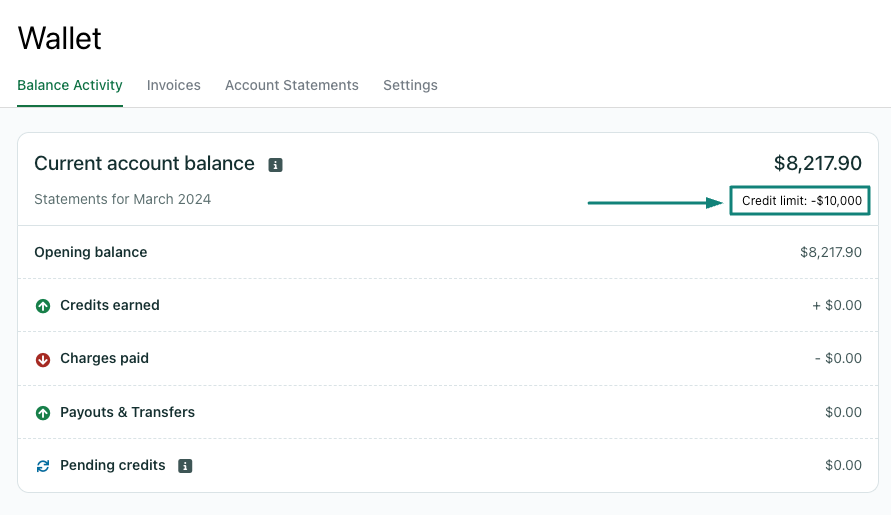Click the $8,217.90 current balance total
The width and height of the screenshot is (891, 515).
(817, 163)
